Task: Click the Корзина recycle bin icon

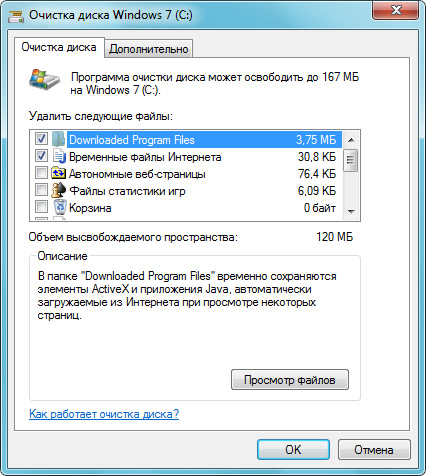Action: coord(60,207)
